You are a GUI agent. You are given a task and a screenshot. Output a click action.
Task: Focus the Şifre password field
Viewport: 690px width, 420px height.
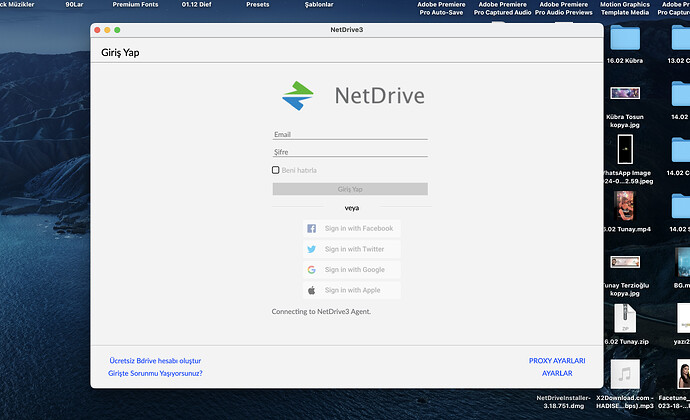coord(350,152)
